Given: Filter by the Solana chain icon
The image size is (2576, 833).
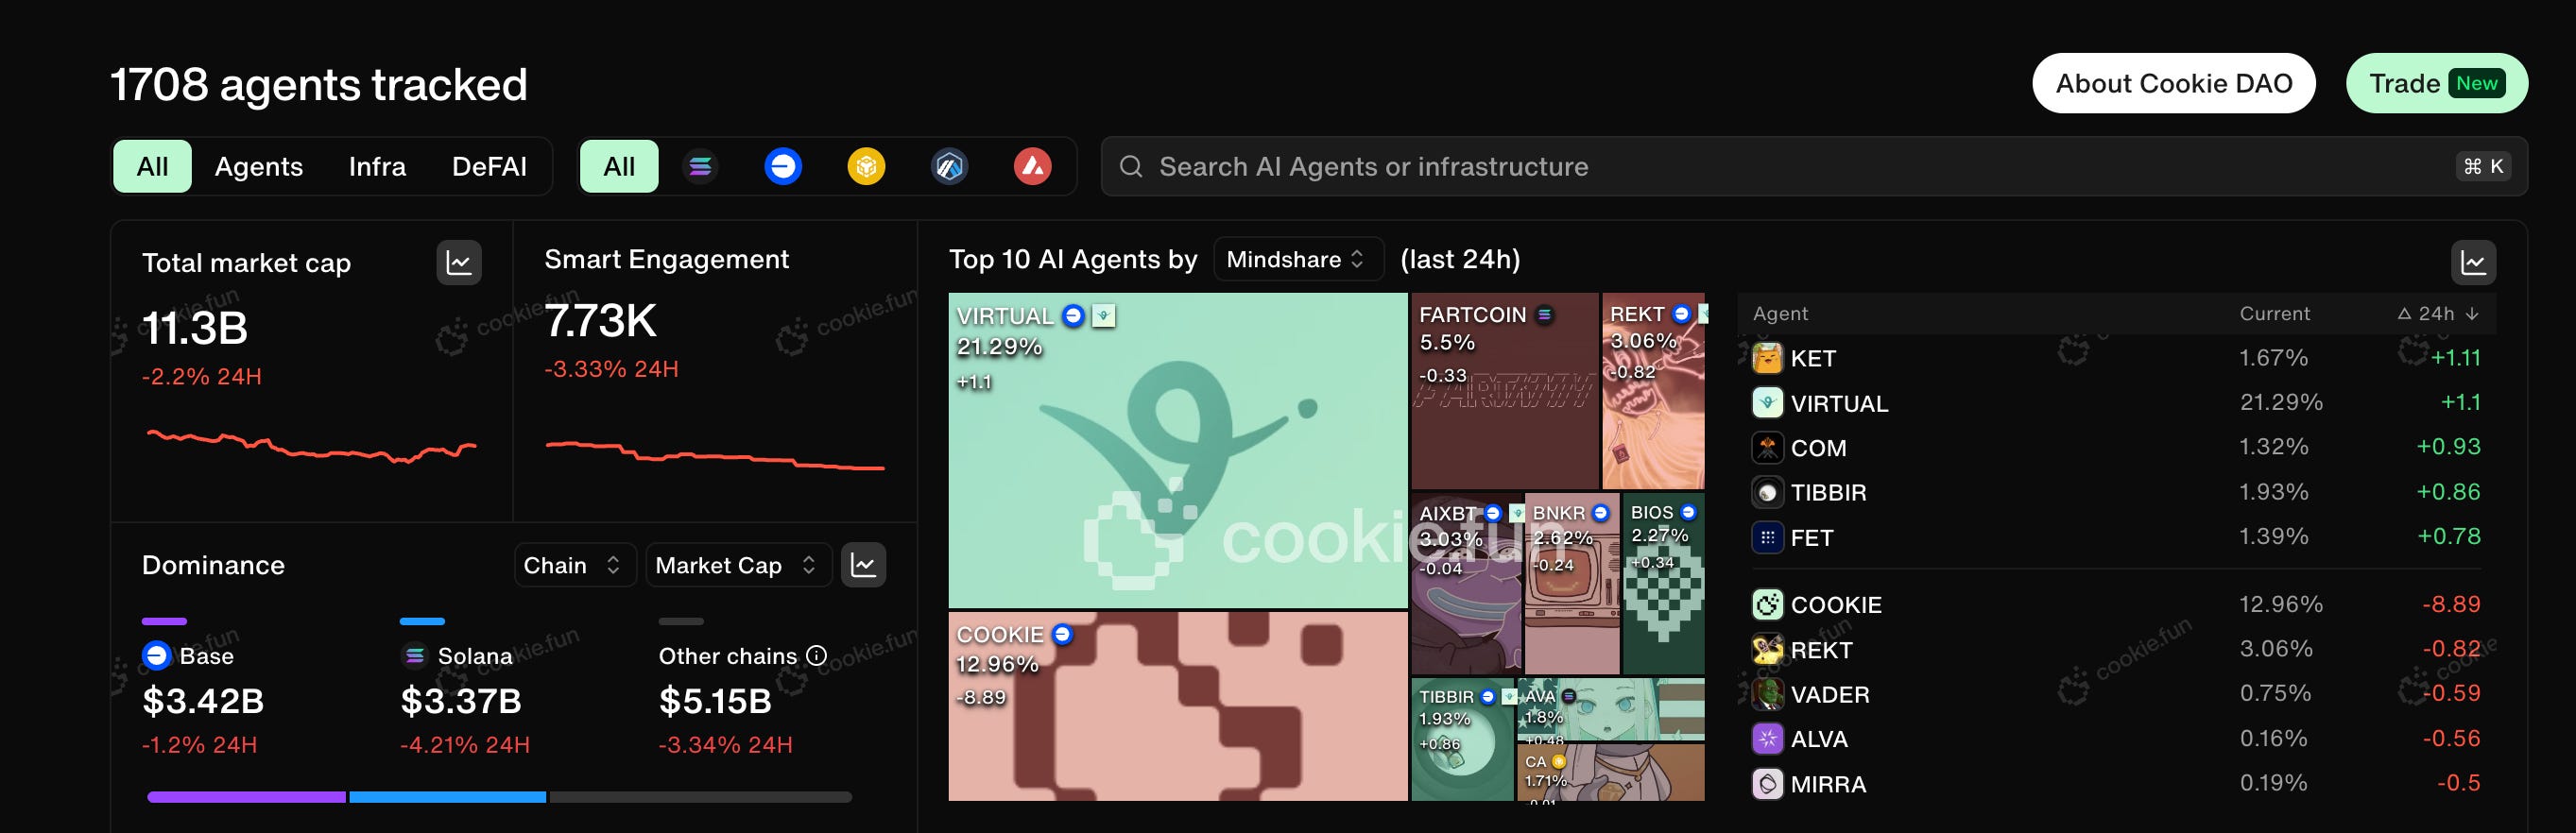Looking at the screenshot, I should (x=700, y=166).
